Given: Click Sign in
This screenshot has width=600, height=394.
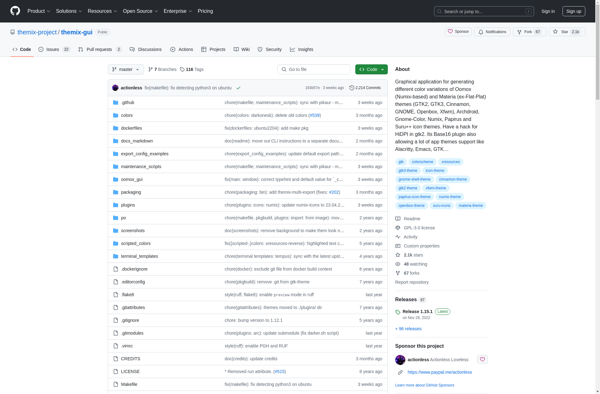Looking at the screenshot, I should pos(548,11).
